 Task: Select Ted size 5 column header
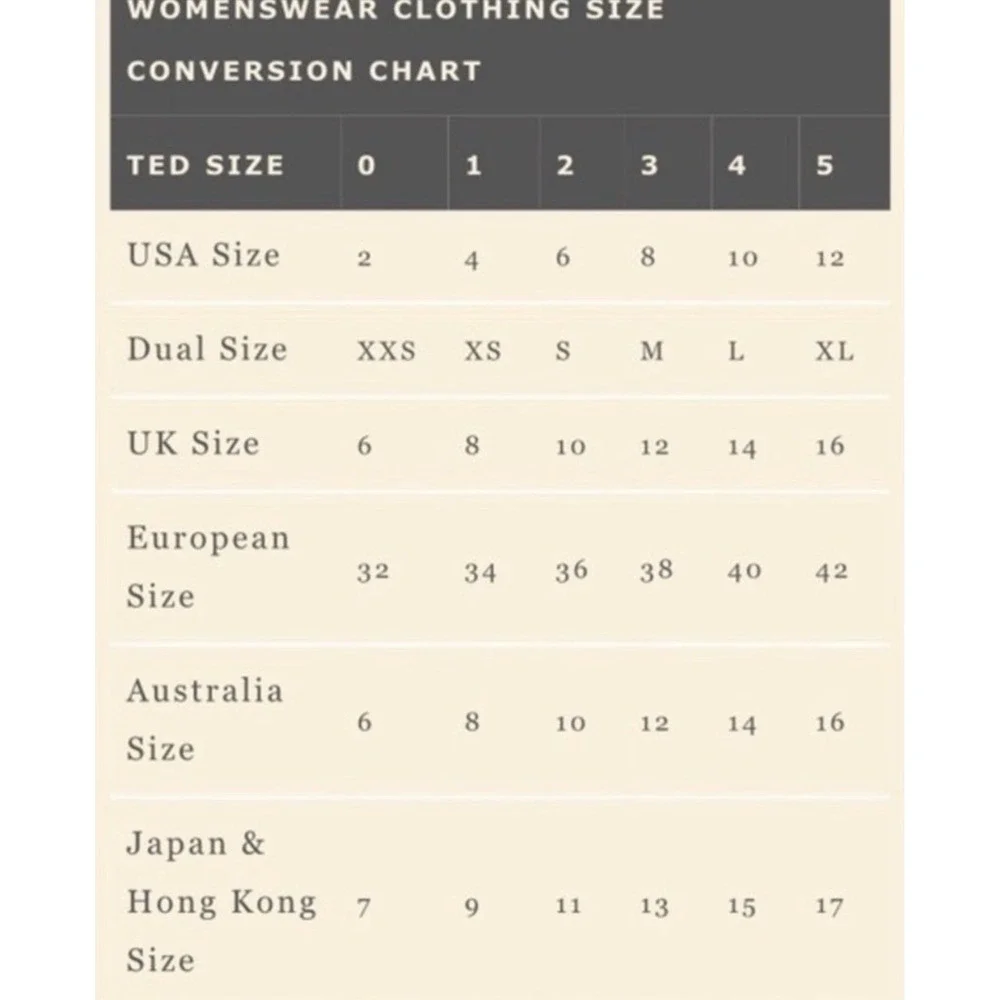(x=824, y=165)
